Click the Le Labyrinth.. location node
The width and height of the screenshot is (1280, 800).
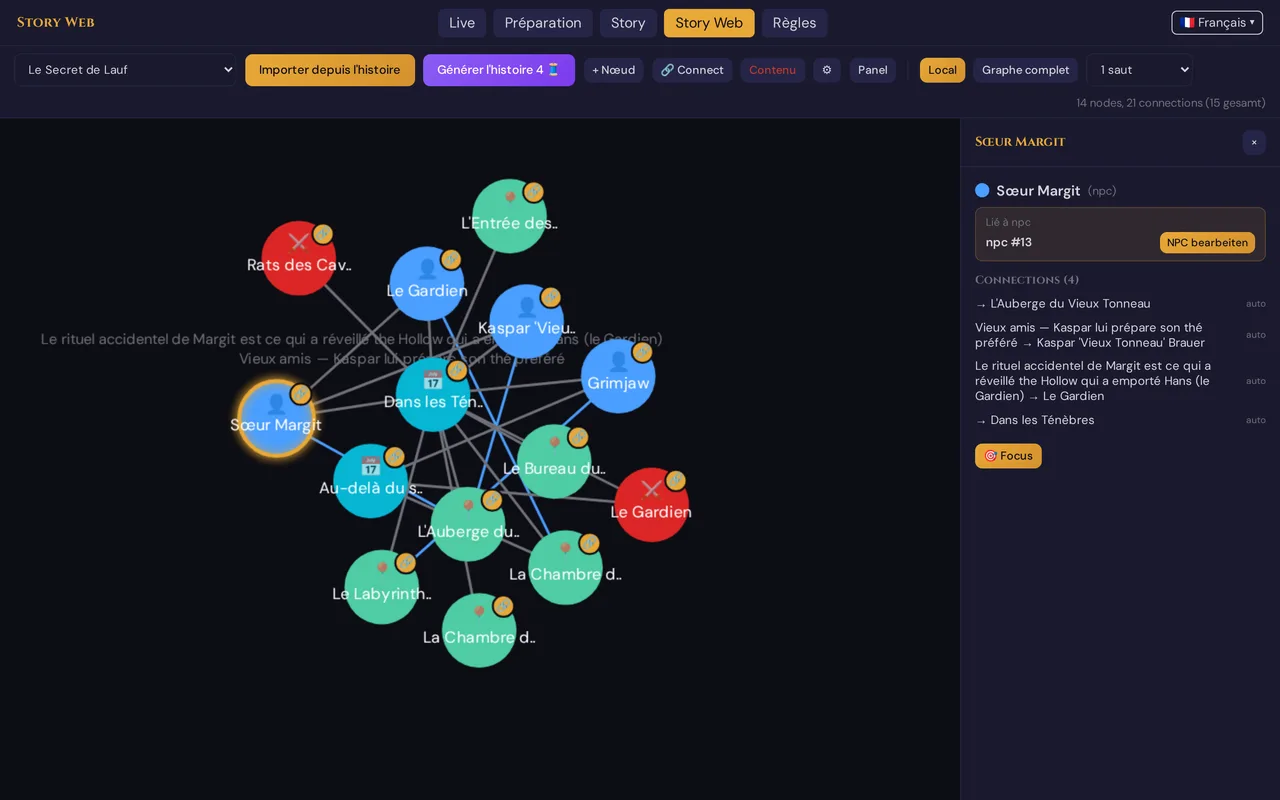pyautogui.click(x=381, y=587)
